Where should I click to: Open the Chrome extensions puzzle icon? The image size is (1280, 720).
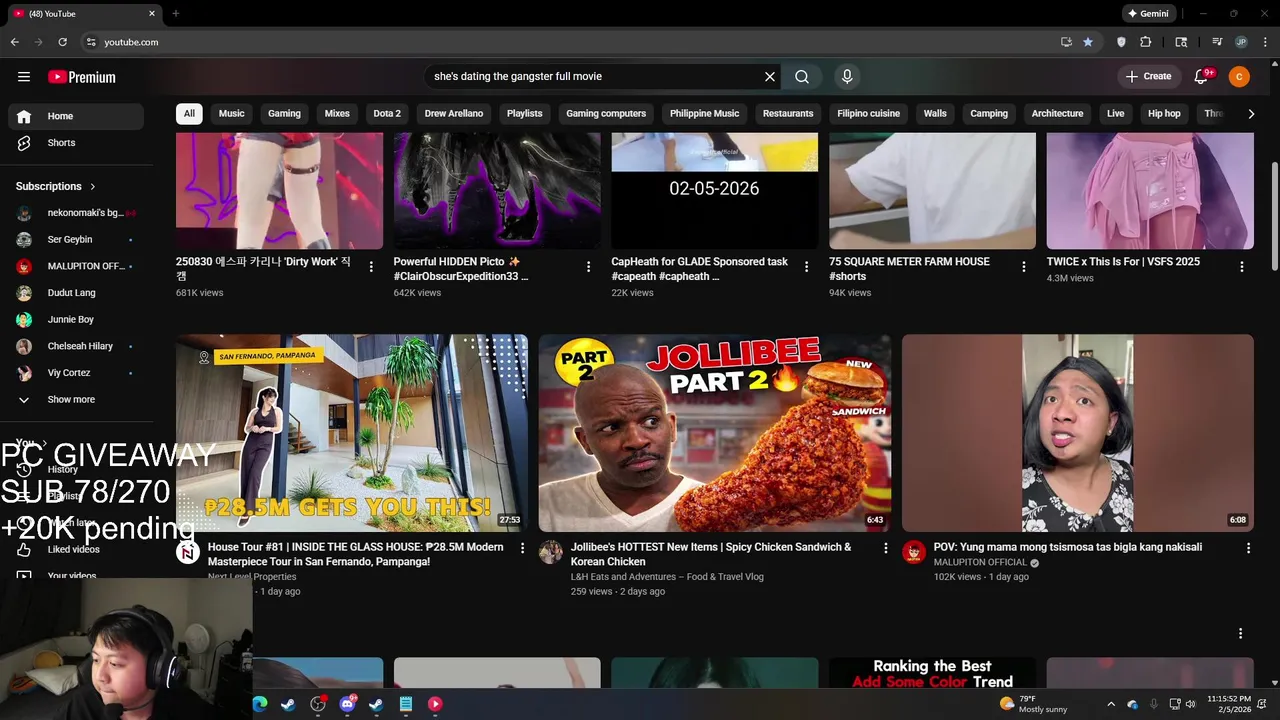point(1146,42)
